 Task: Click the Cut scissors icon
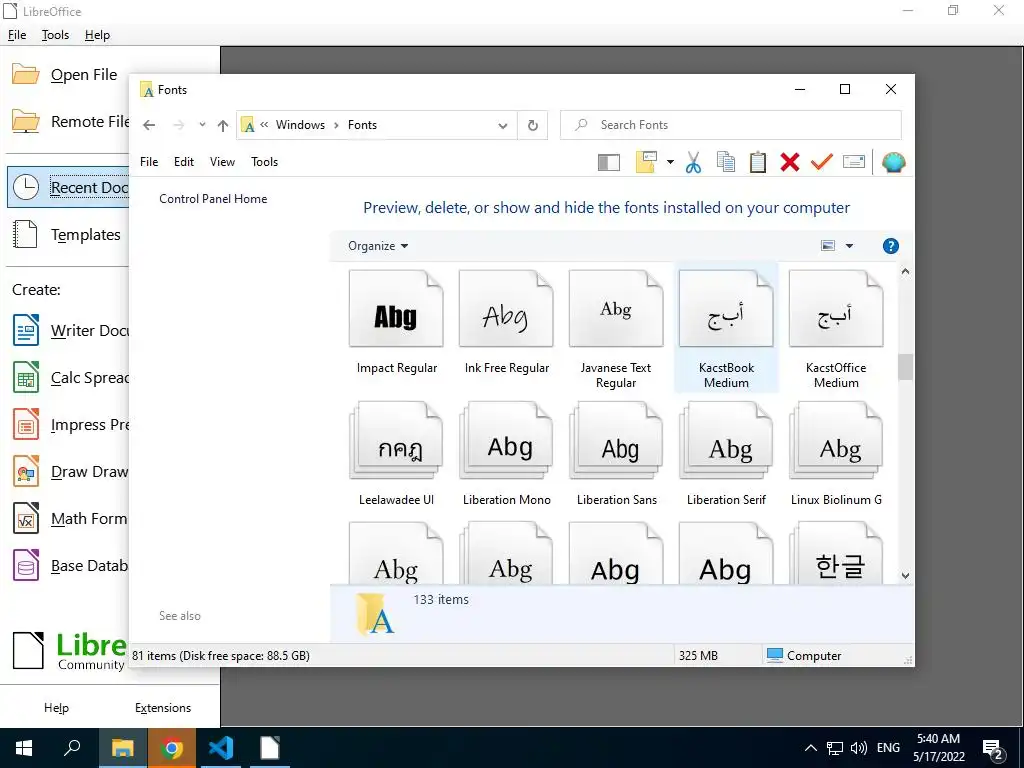pyautogui.click(x=693, y=162)
